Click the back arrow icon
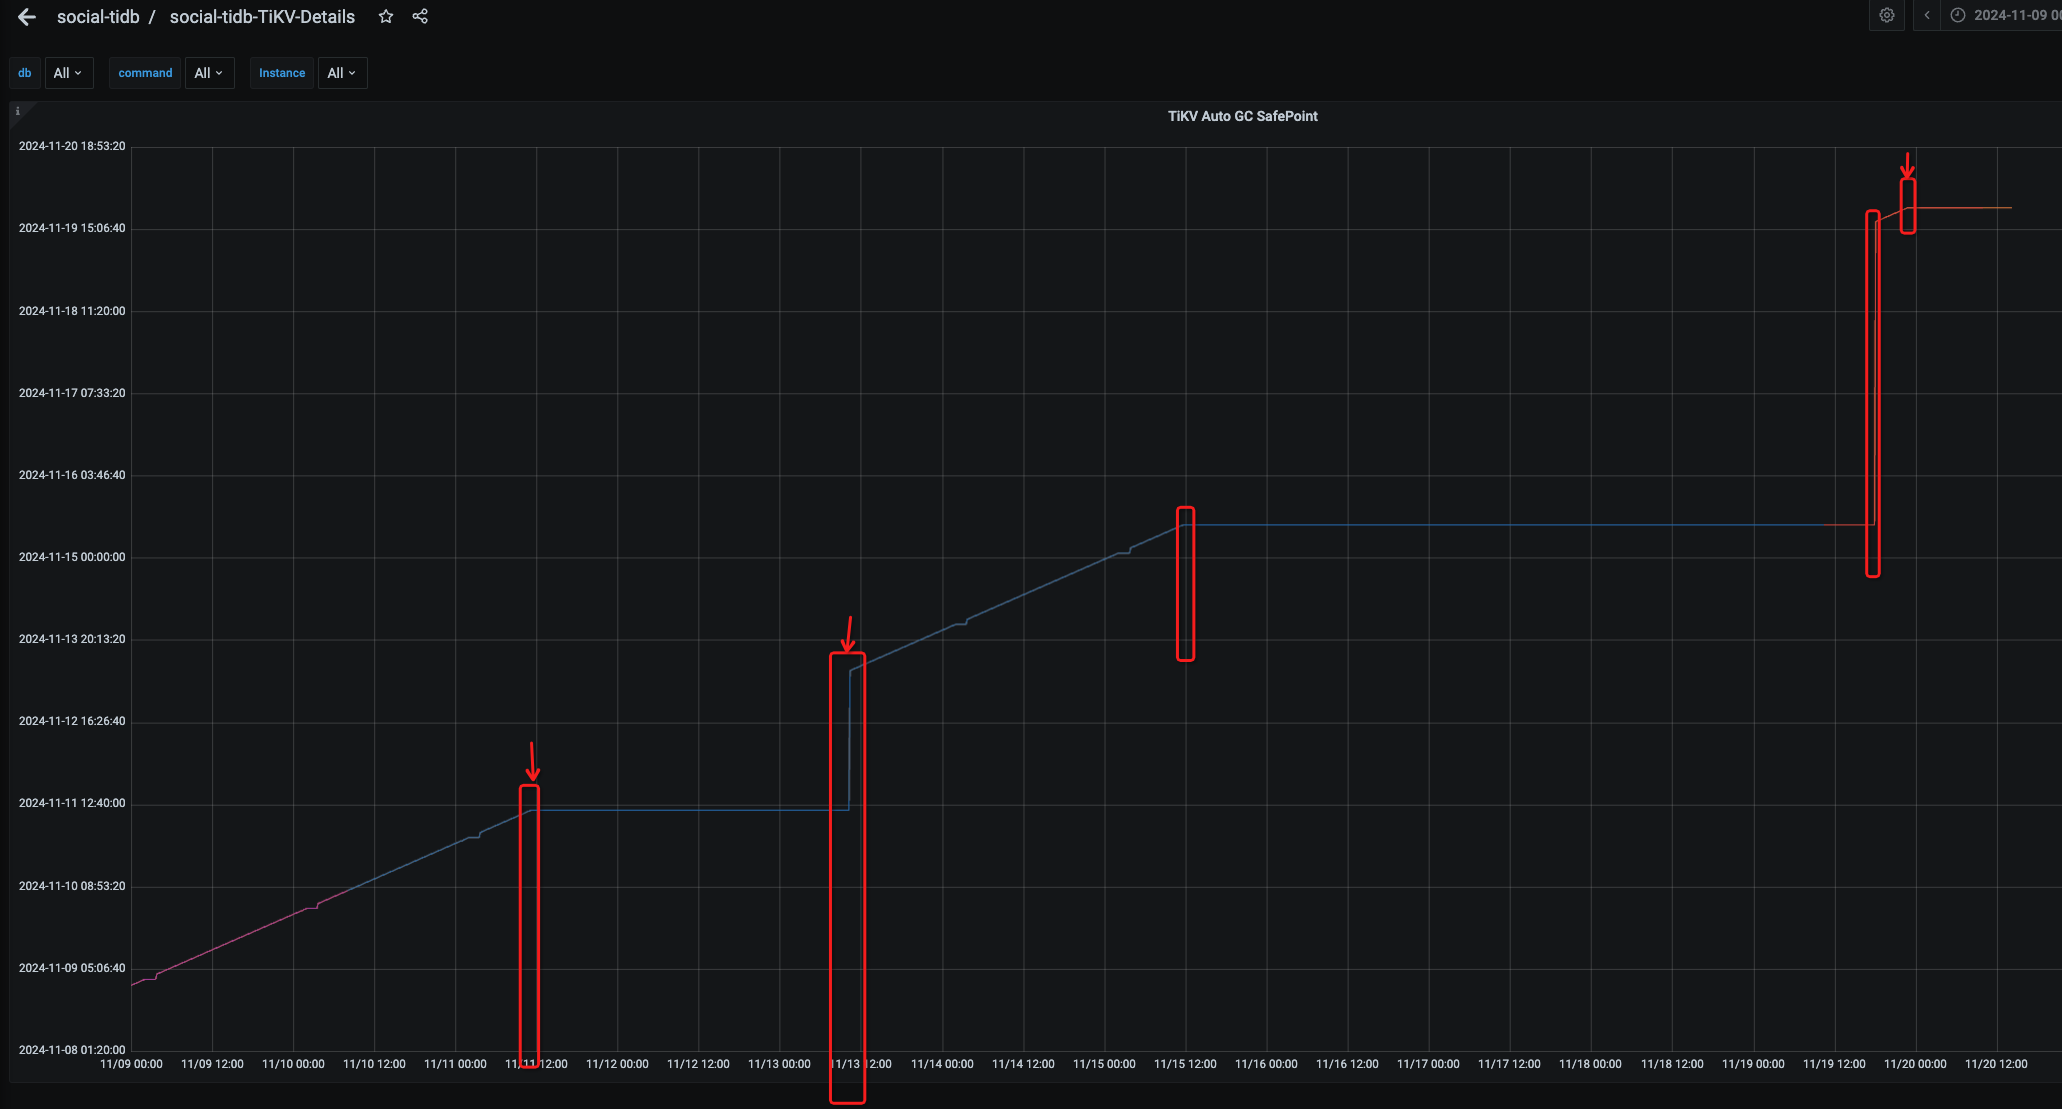Screen dimensions: 2062x1109 27,17
